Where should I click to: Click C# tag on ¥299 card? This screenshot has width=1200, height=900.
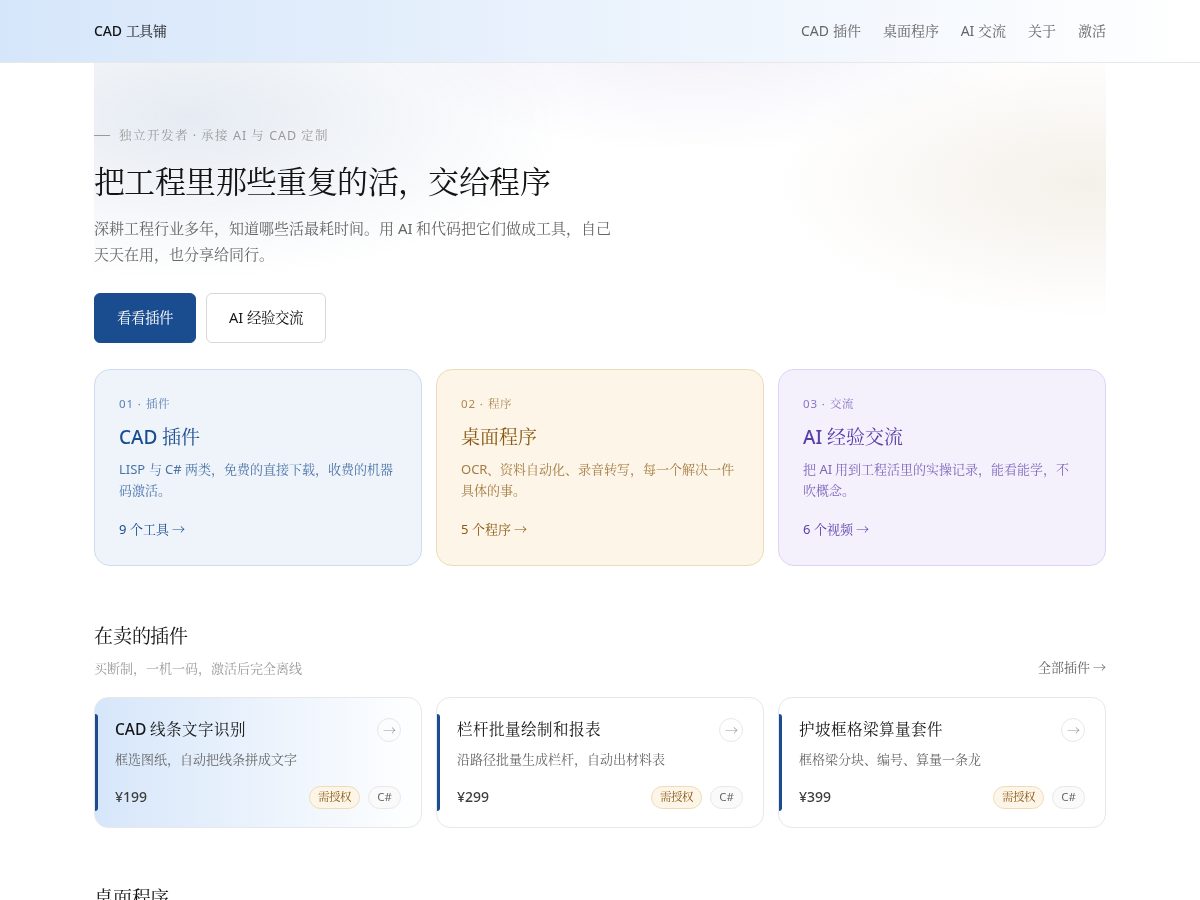pyautogui.click(x=726, y=797)
